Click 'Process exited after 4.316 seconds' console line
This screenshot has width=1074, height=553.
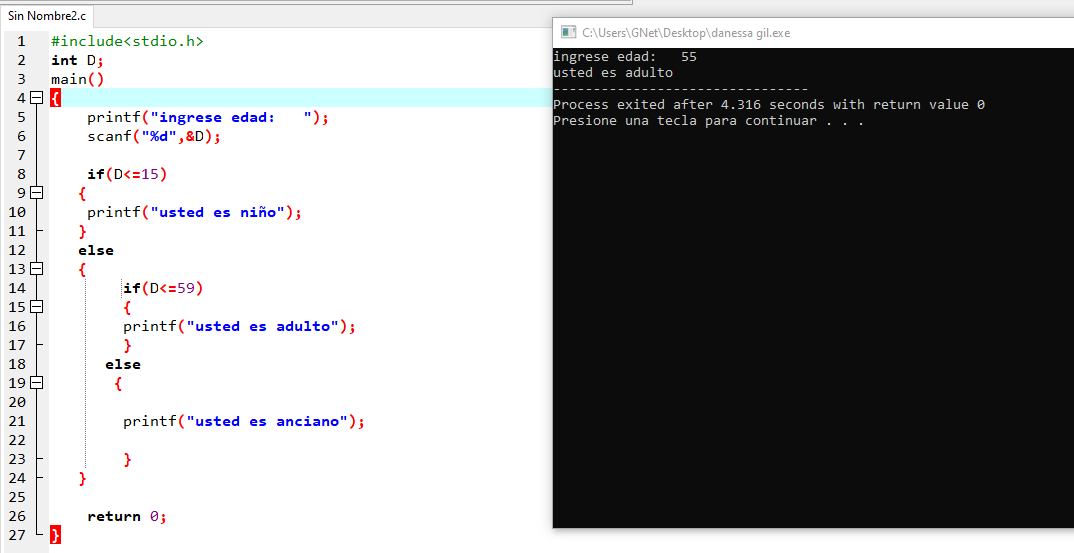[769, 105]
